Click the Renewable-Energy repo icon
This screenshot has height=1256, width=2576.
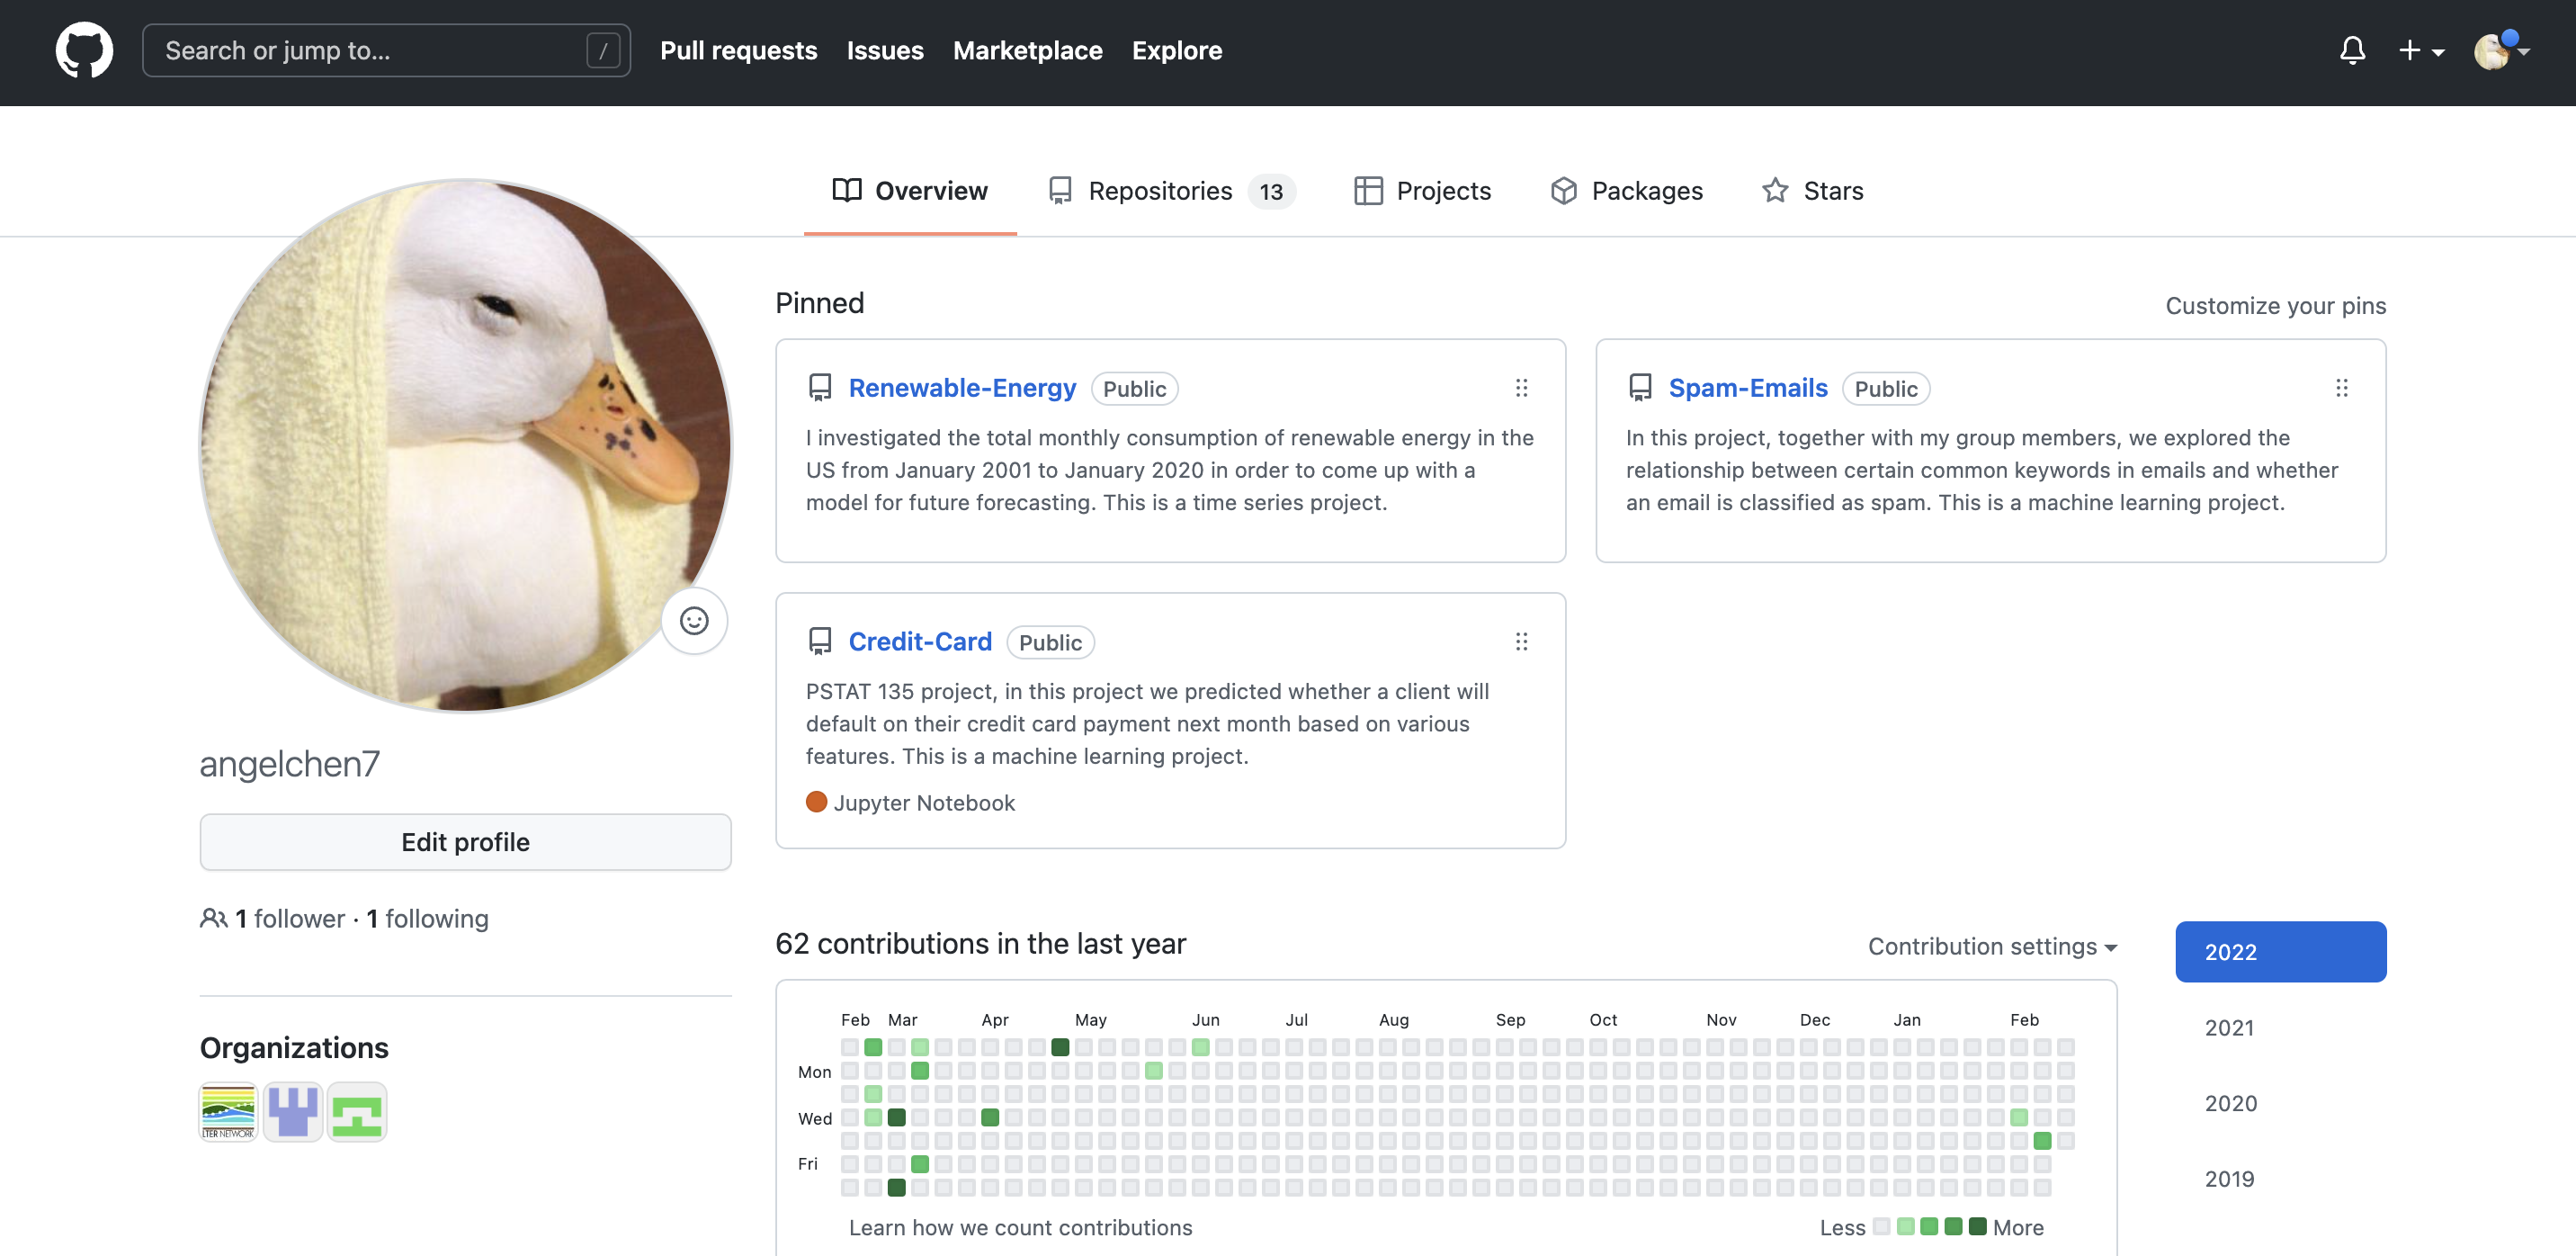click(x=820, y=388)
